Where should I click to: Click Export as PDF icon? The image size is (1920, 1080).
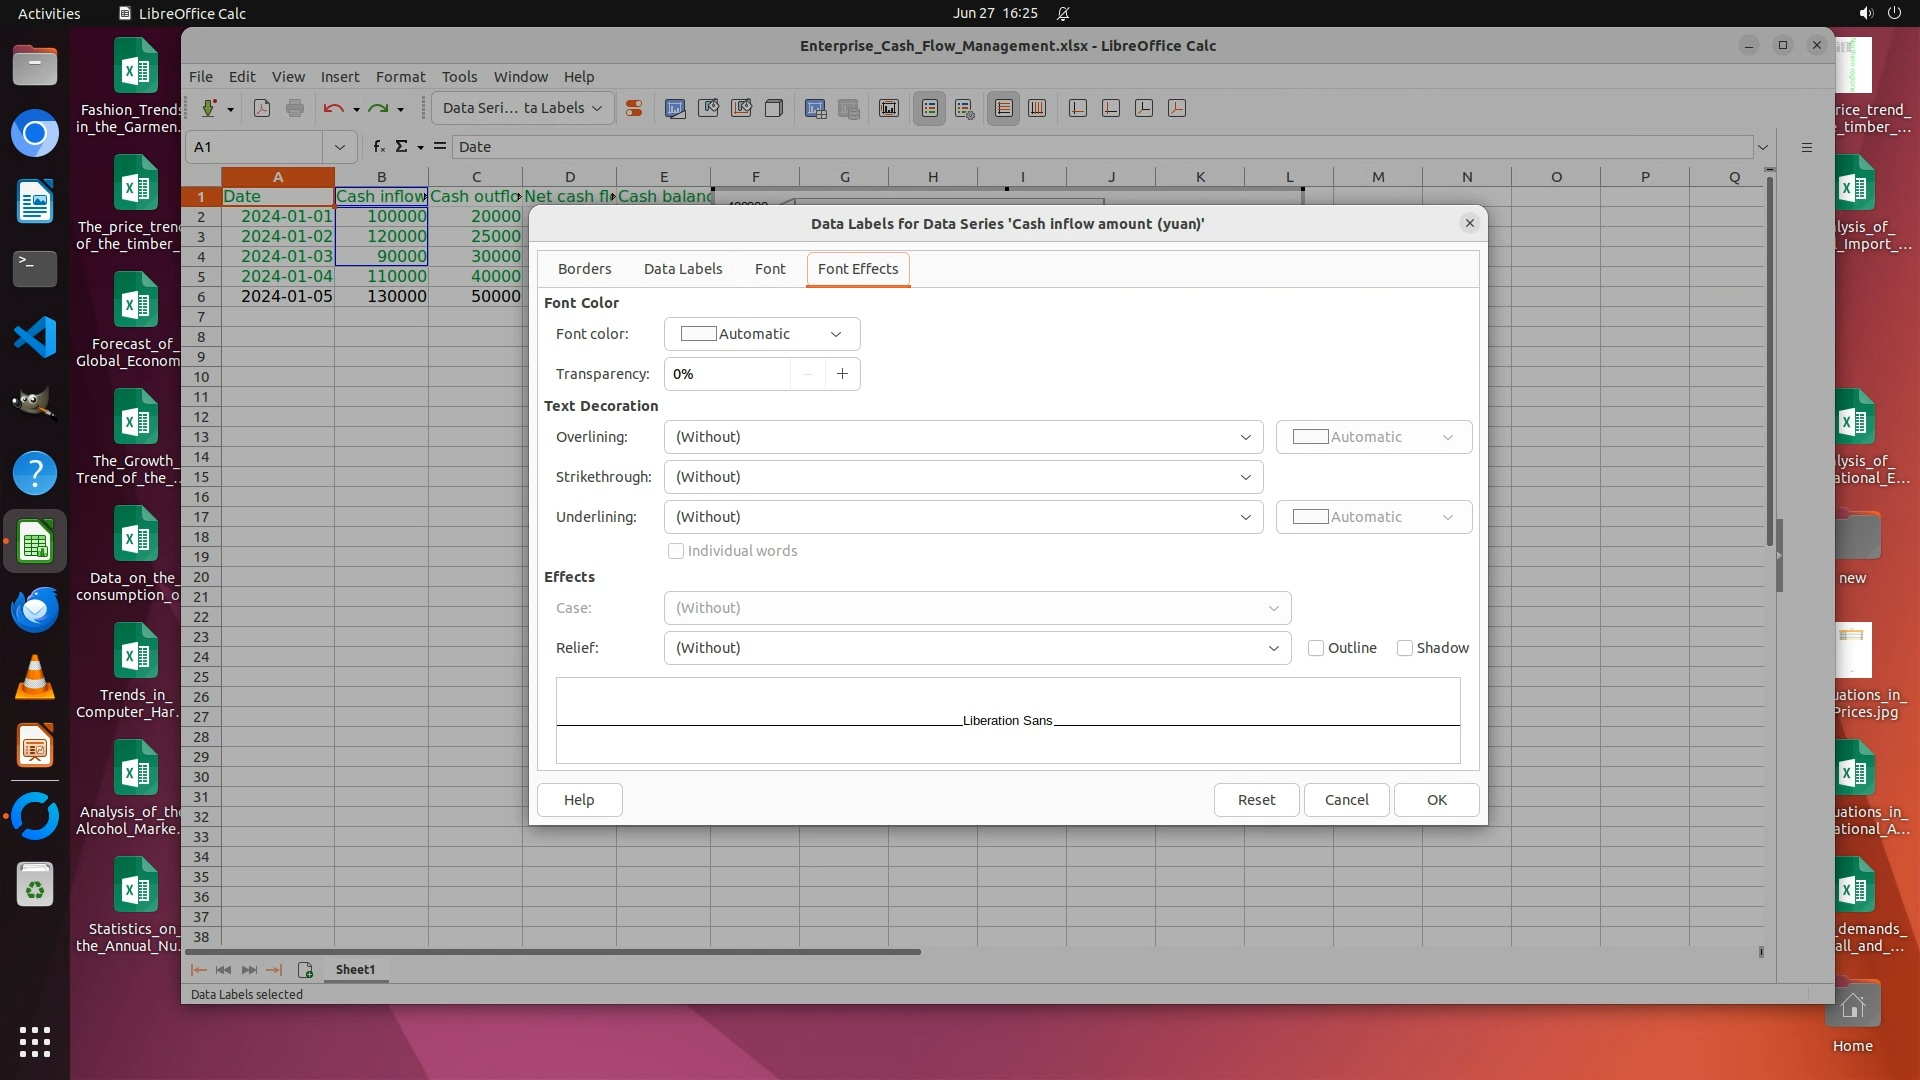(x=262, y=108)
